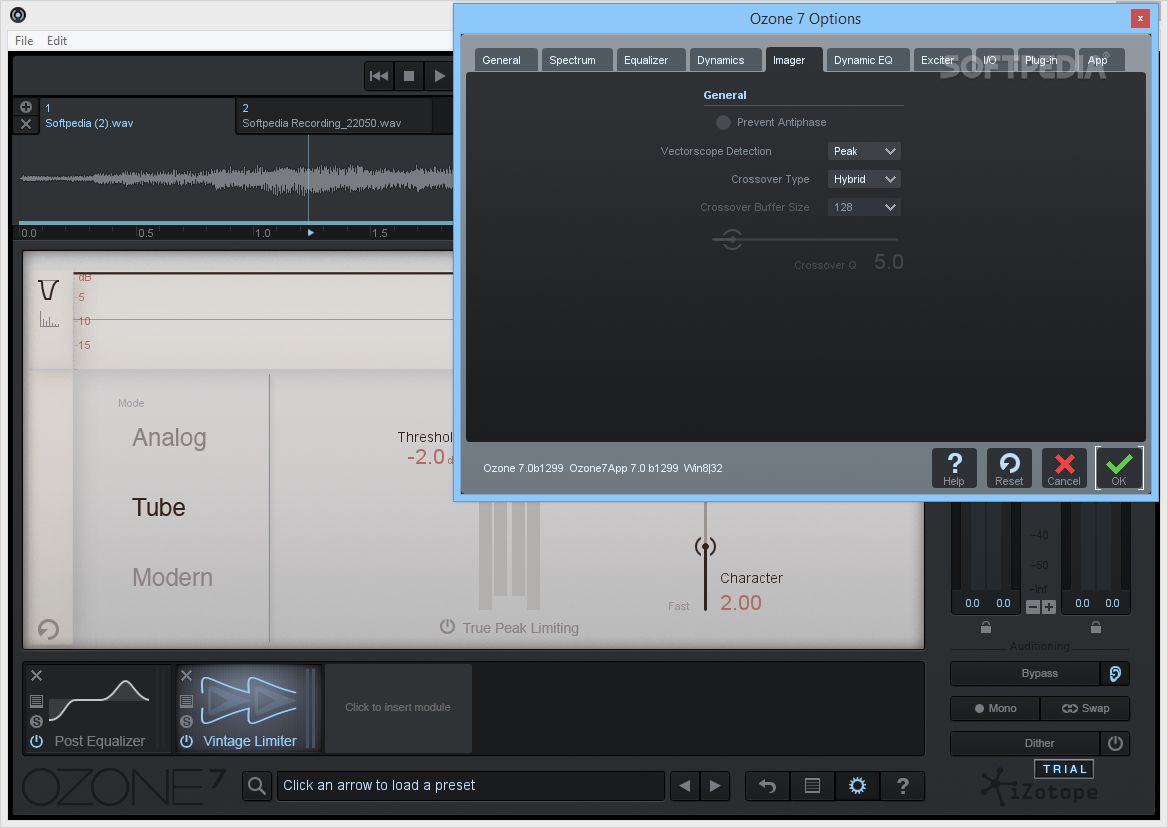Viewport: 1168px width, 828px height.
Task: Load previous preset with left arrow
Action: 685,786
